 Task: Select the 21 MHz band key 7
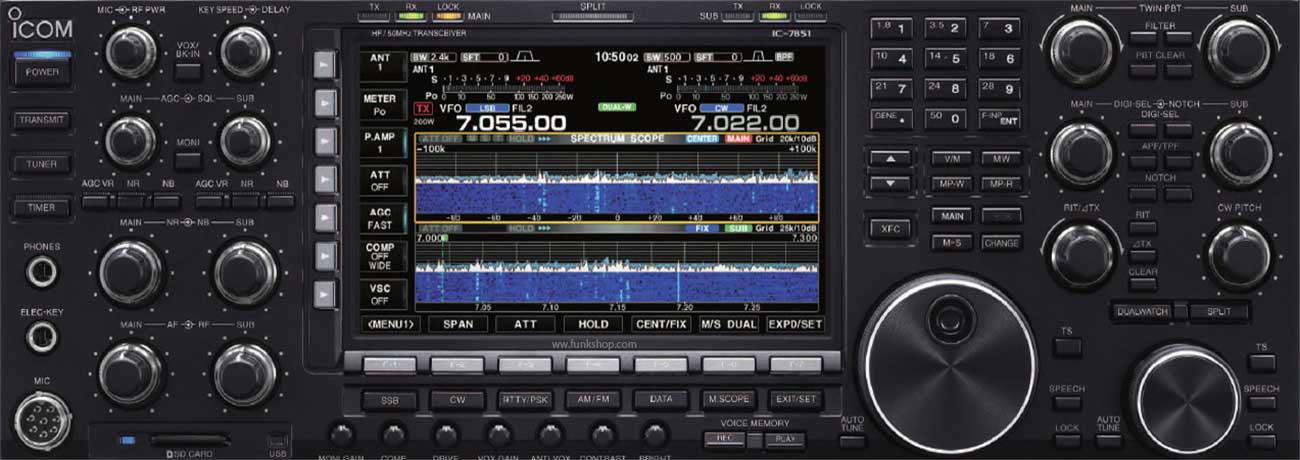(893, 88)
